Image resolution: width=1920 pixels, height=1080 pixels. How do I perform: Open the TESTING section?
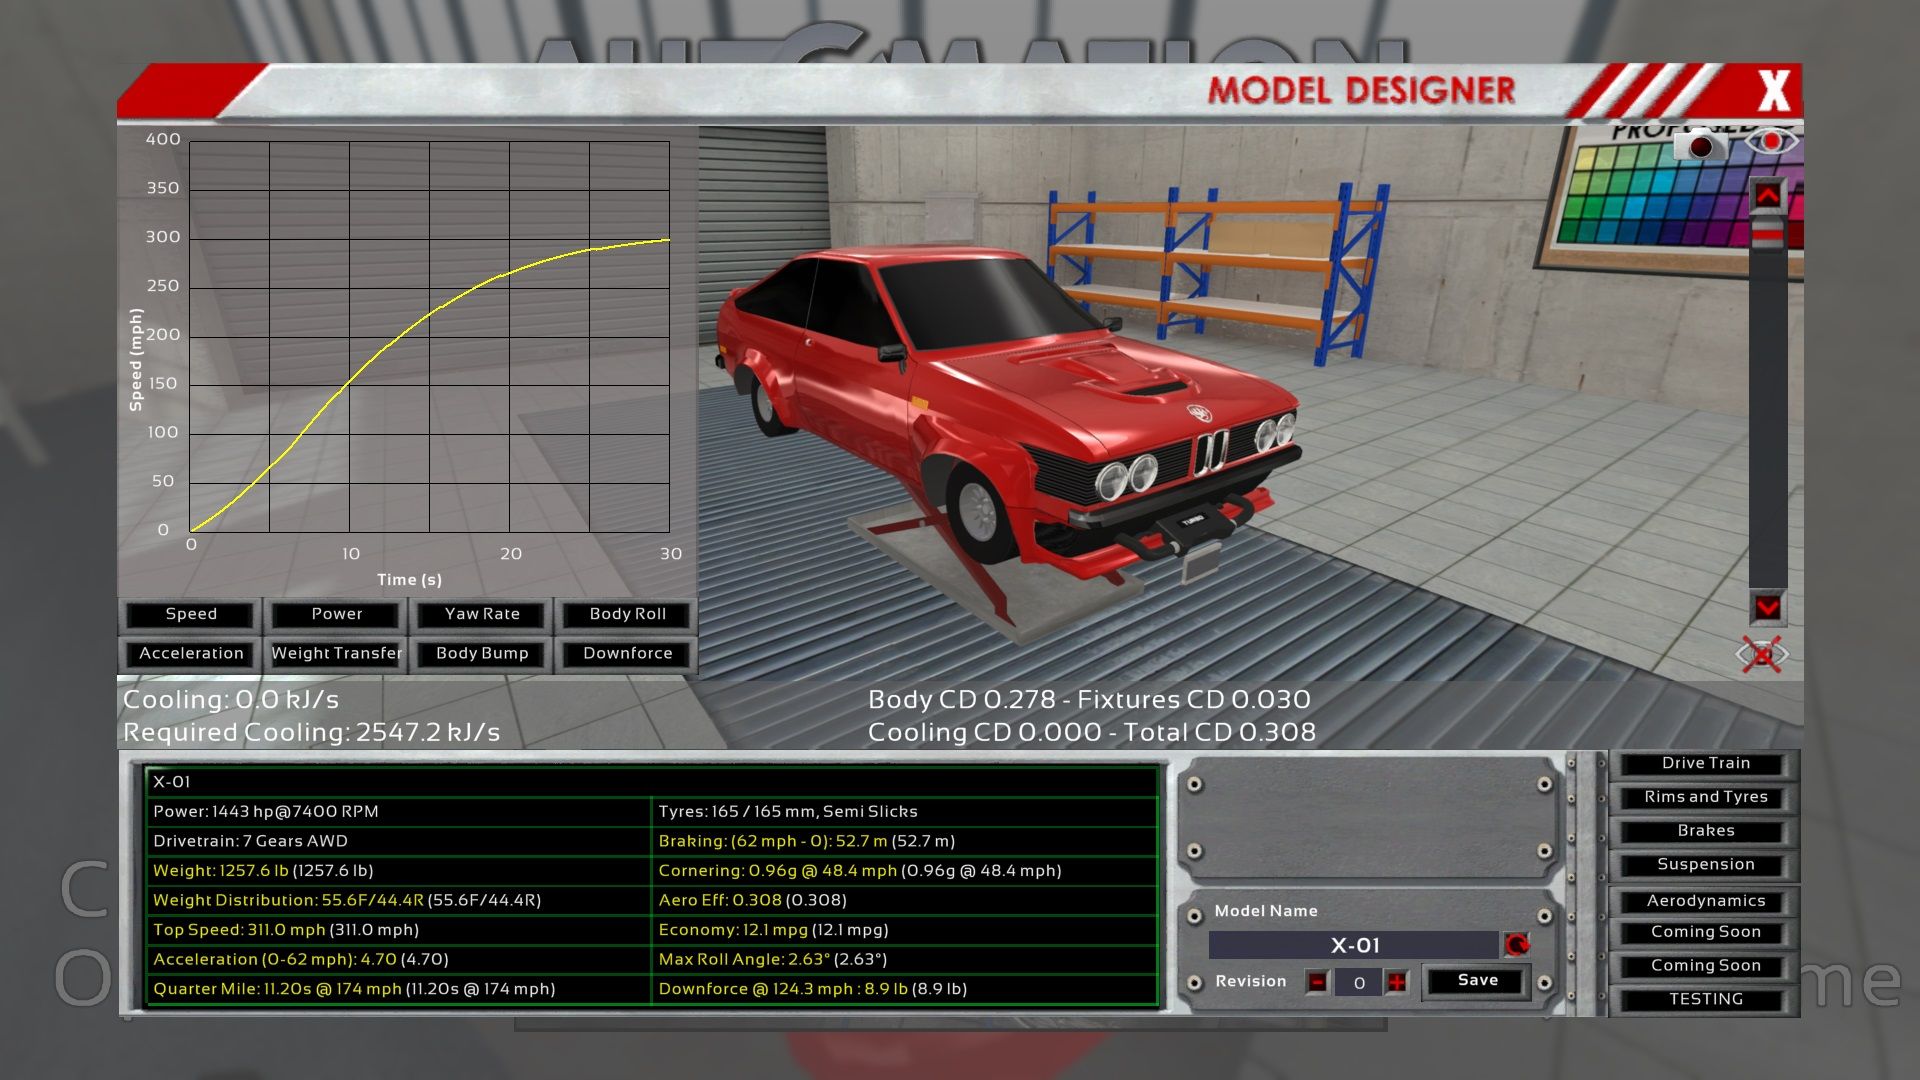coord(1705,999)
